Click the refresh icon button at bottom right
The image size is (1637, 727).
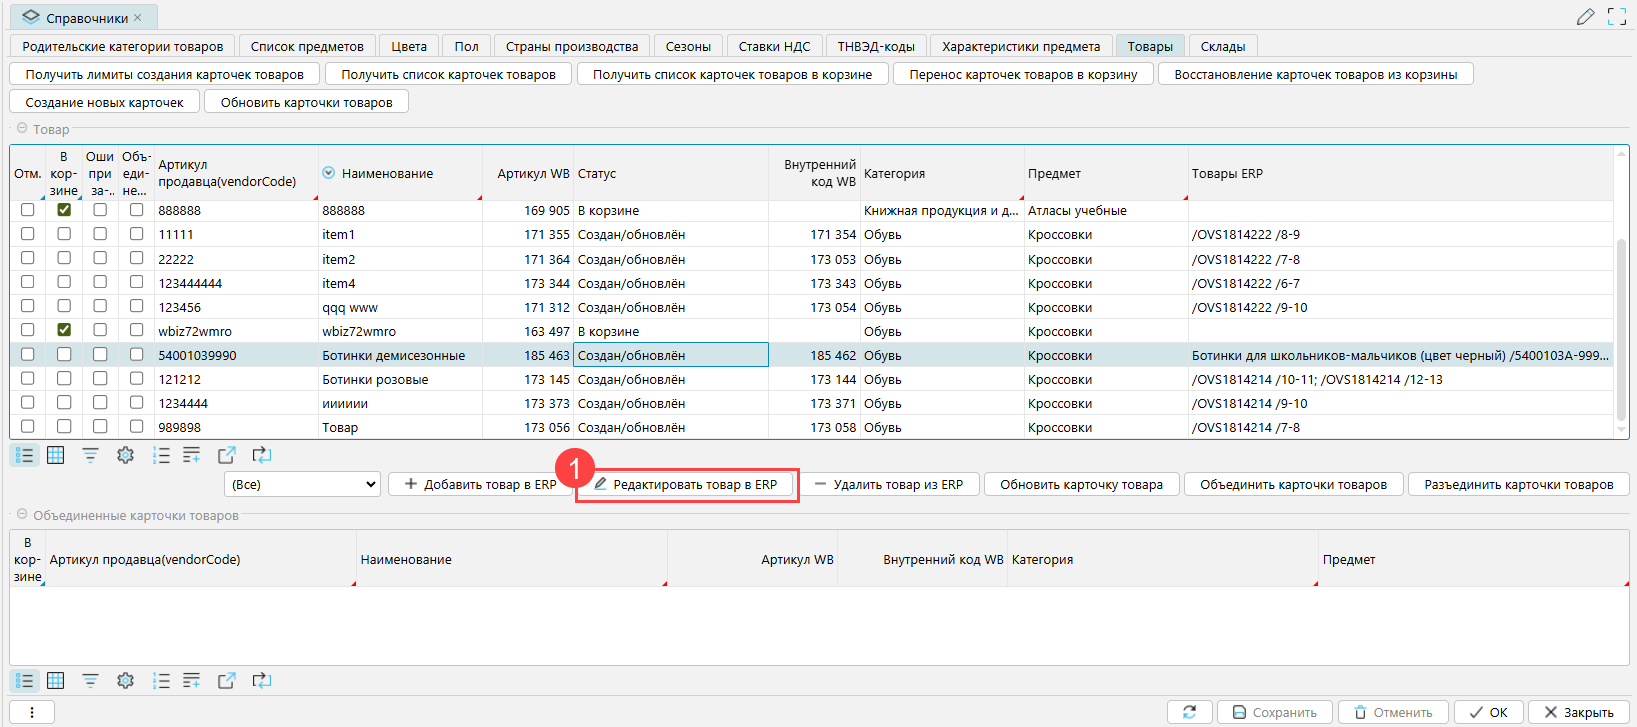[x=1189, y=712]
